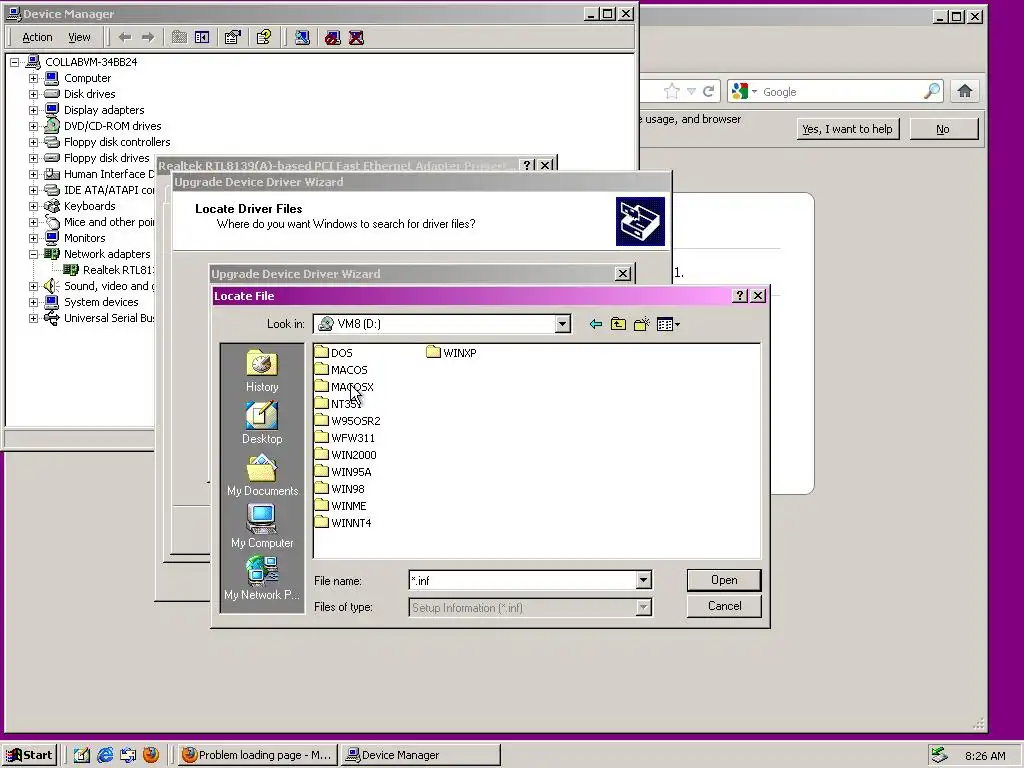This screenshot has width=1024, height=768.
Task: Open My Documents in the places bar
Action: (x=262, y=475)
